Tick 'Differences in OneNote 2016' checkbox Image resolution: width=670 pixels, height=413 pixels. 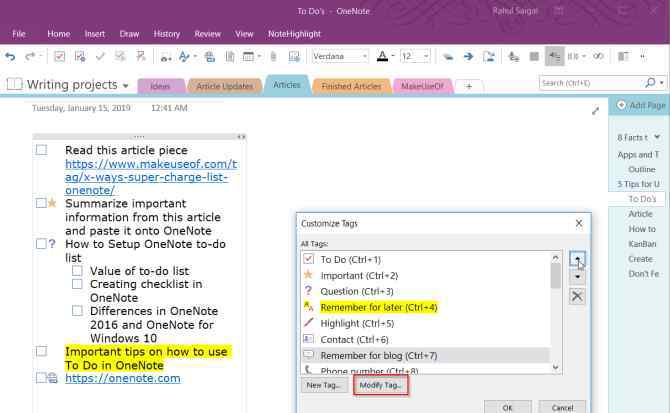click(x=77, y=310)
